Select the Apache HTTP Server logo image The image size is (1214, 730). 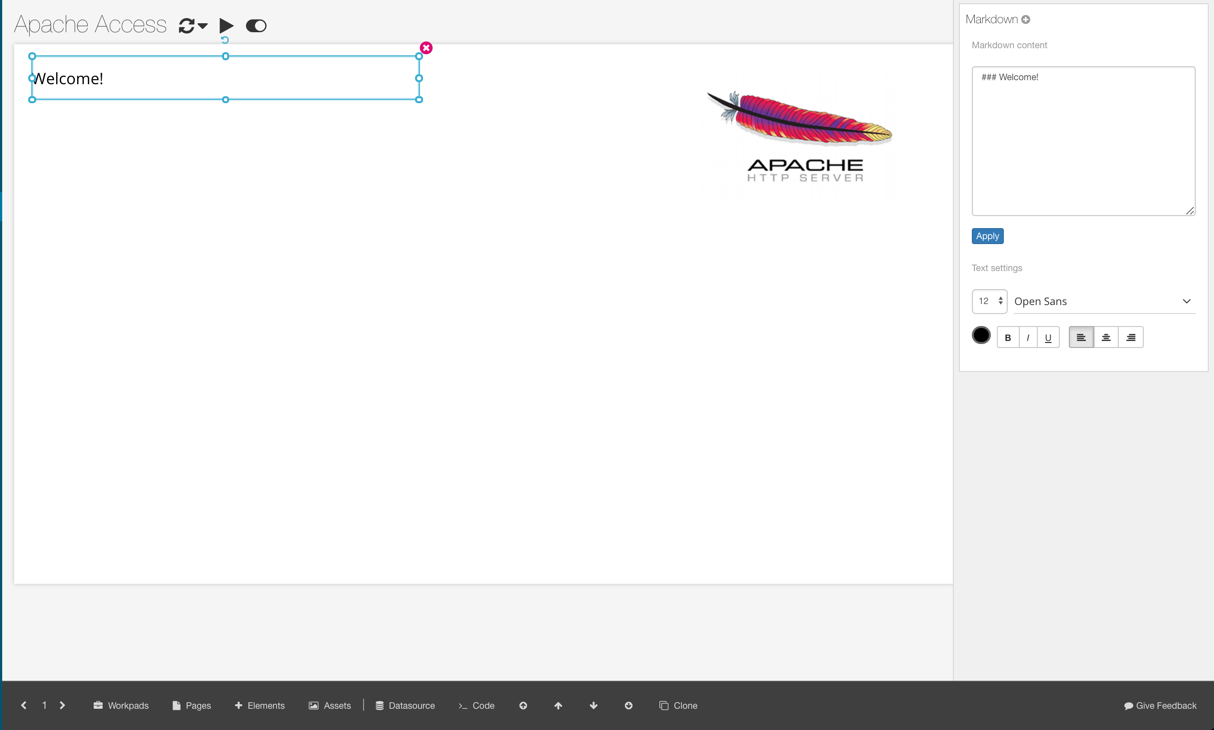pyautogui.click(x=801, y=136)
